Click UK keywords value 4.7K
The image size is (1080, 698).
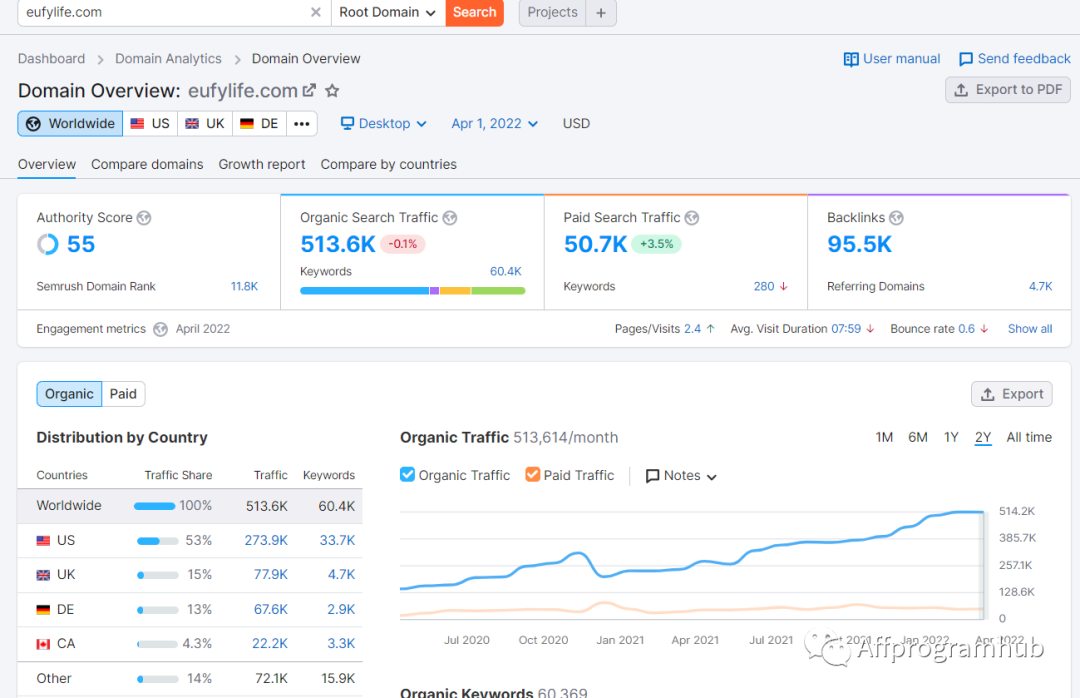tap(342, 575)
